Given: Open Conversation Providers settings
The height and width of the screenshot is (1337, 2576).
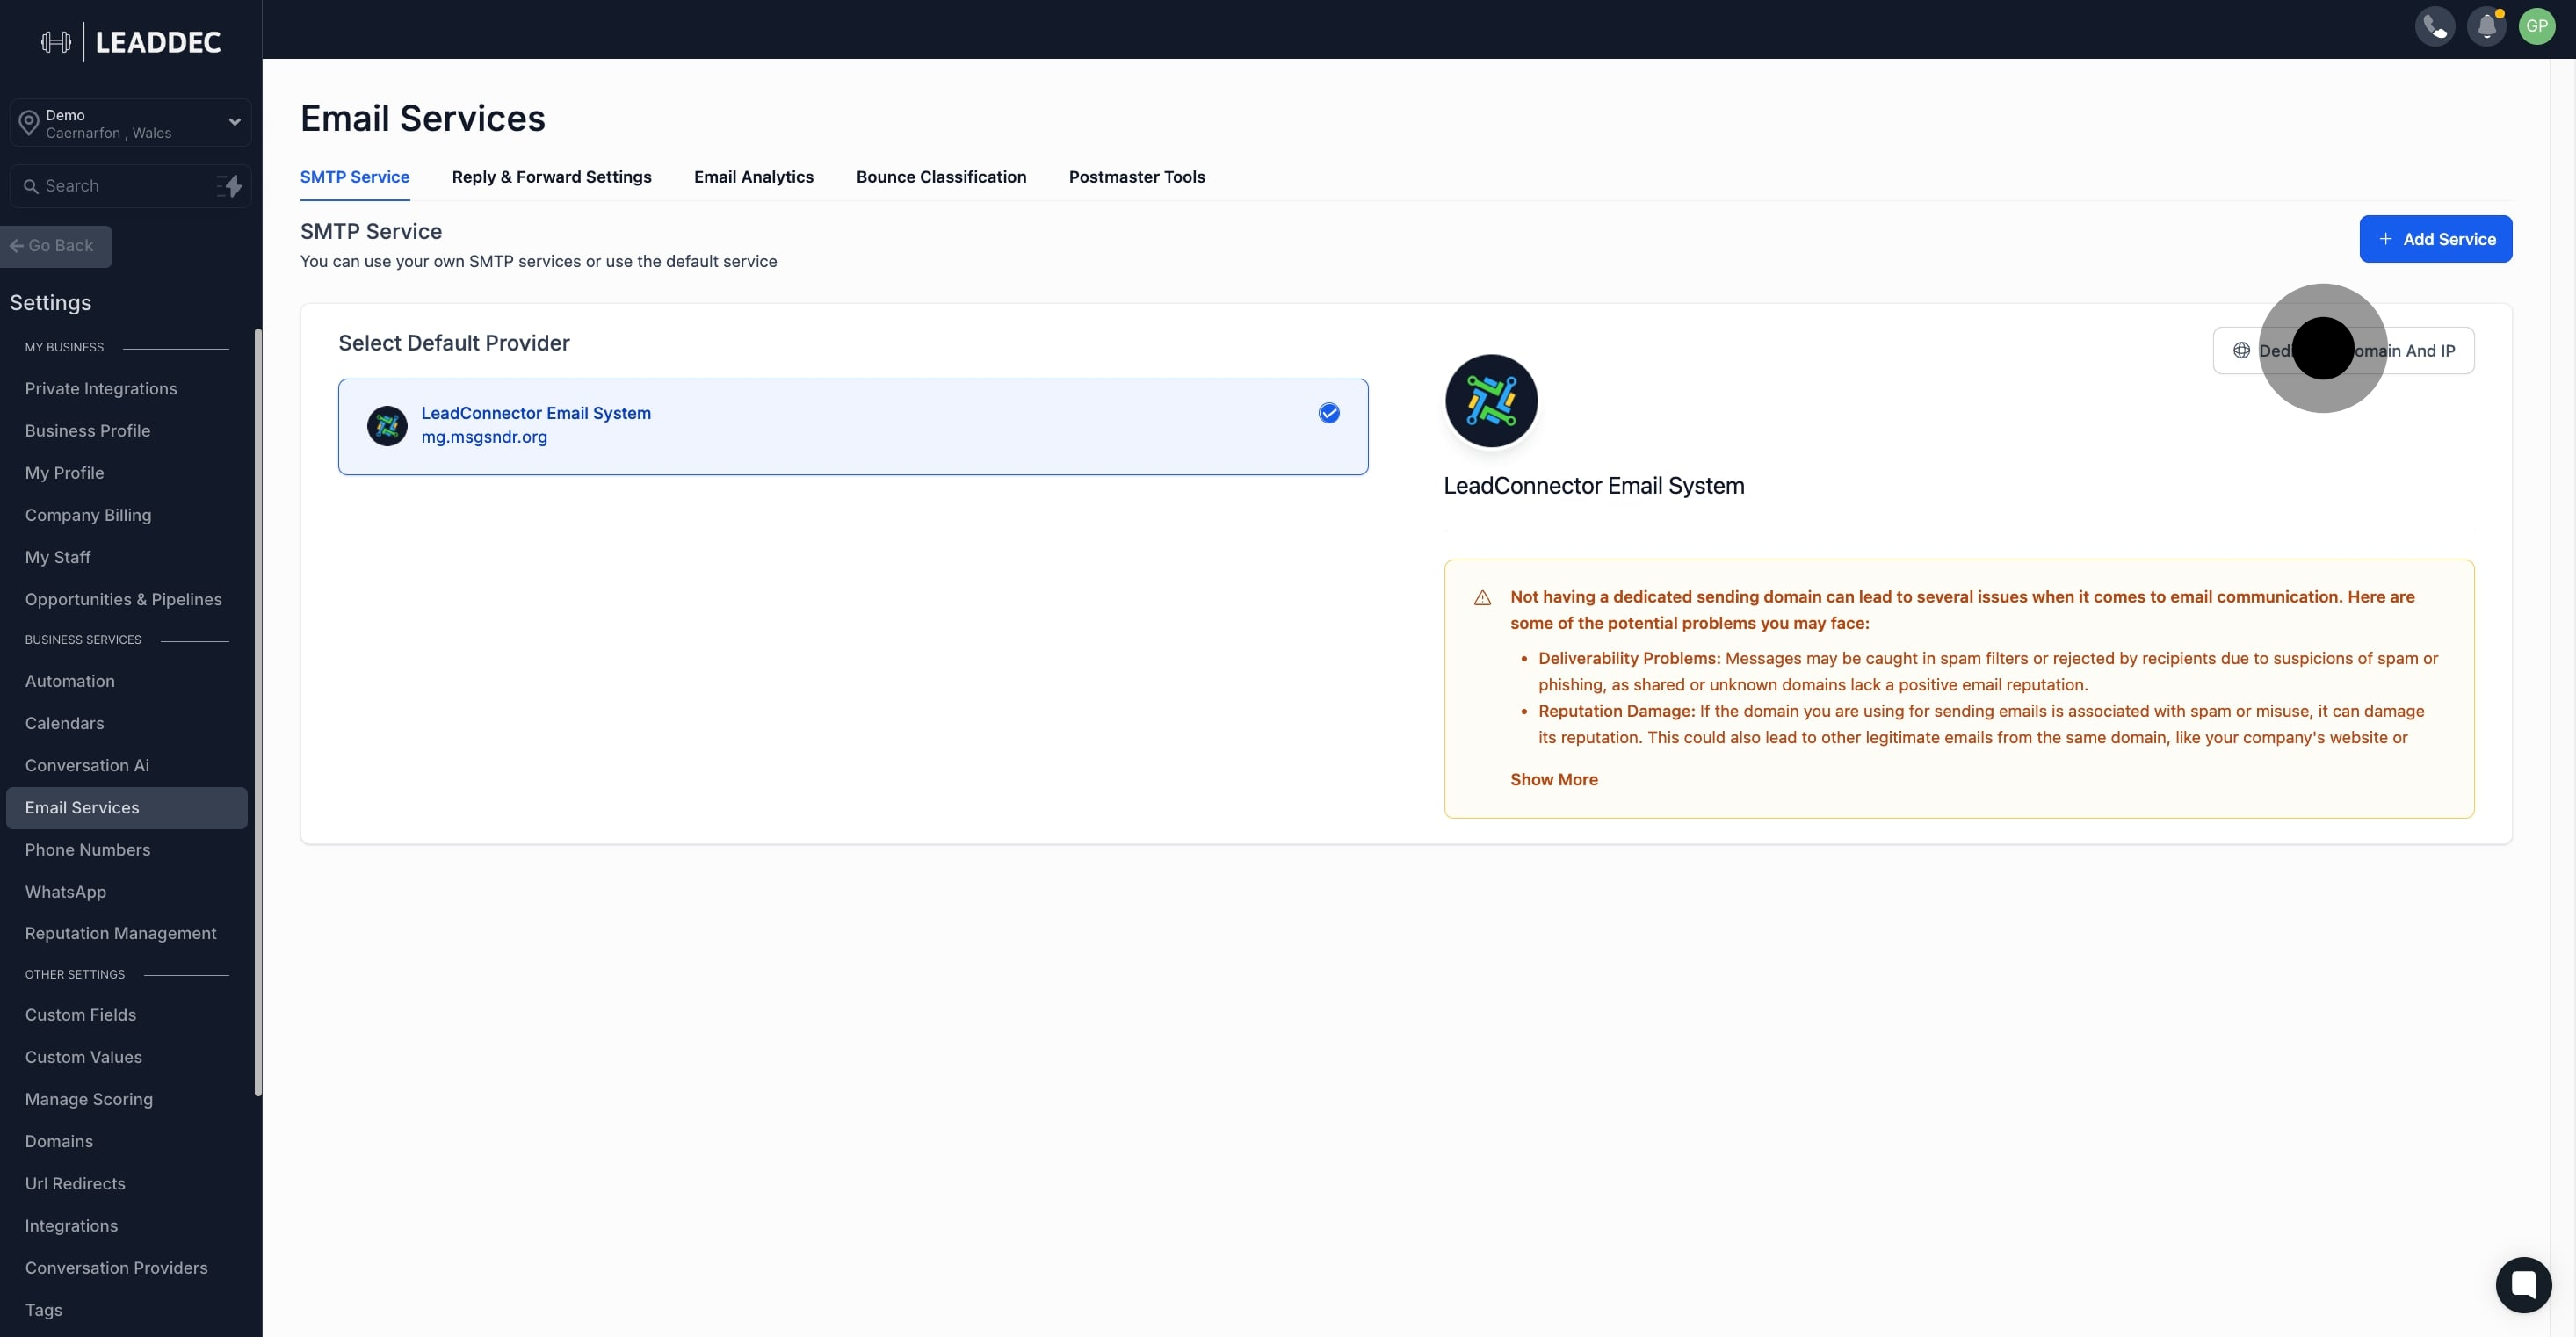Looking at the screenshot, I should 116,1267.
